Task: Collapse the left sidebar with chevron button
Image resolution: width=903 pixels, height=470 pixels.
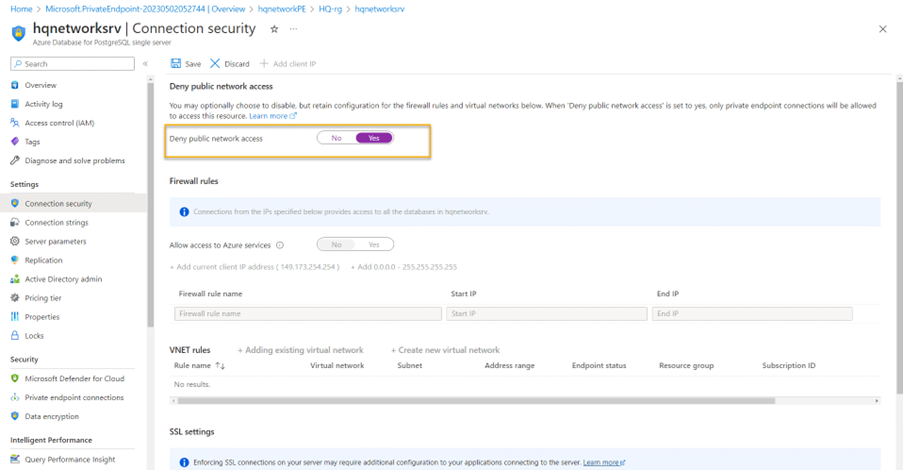Action: click(x=145, y=64)
